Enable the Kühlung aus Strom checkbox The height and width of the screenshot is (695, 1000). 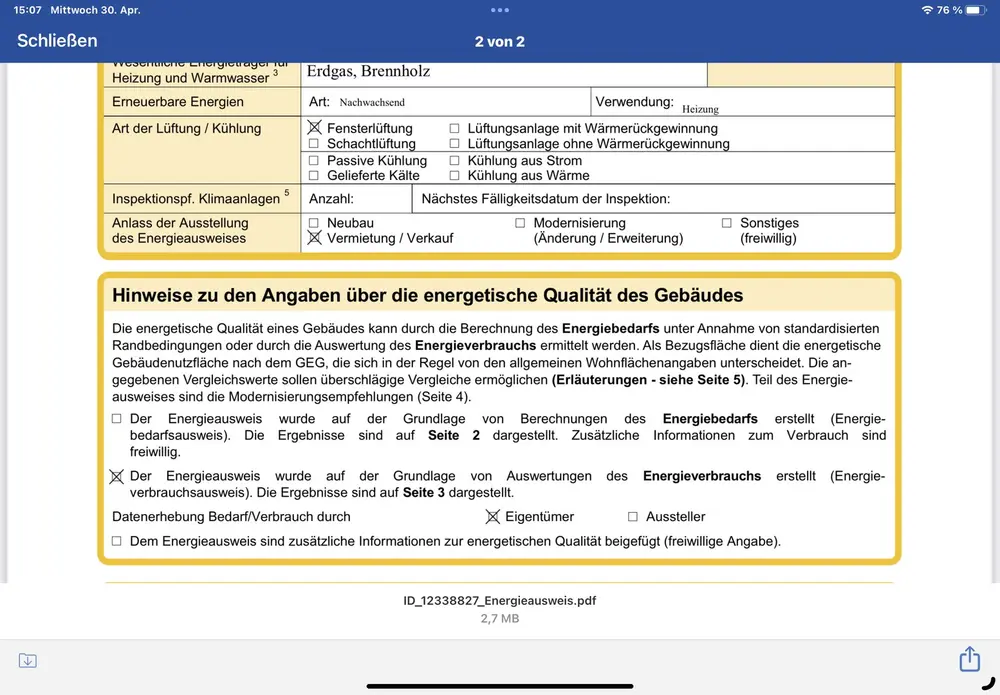(454, 161)
